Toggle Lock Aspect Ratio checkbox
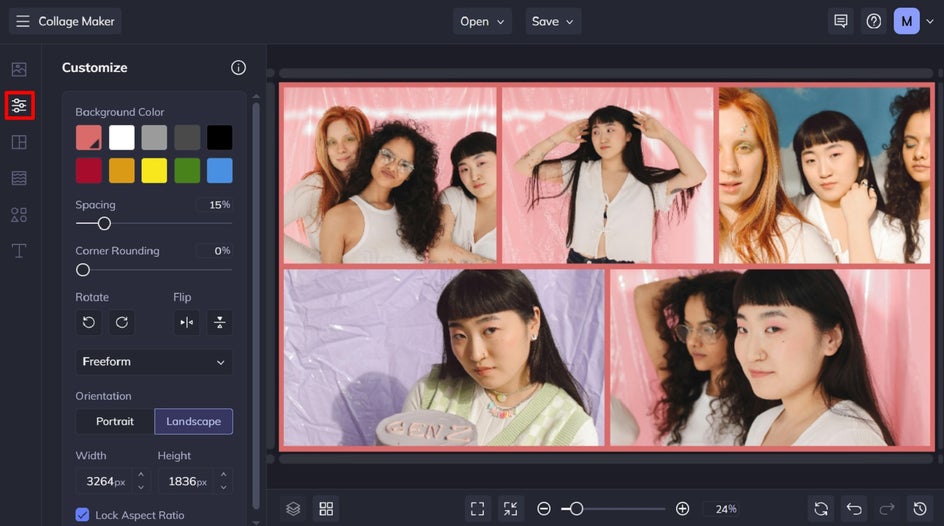This screenshot has width=944, height=526. point(82,515)
